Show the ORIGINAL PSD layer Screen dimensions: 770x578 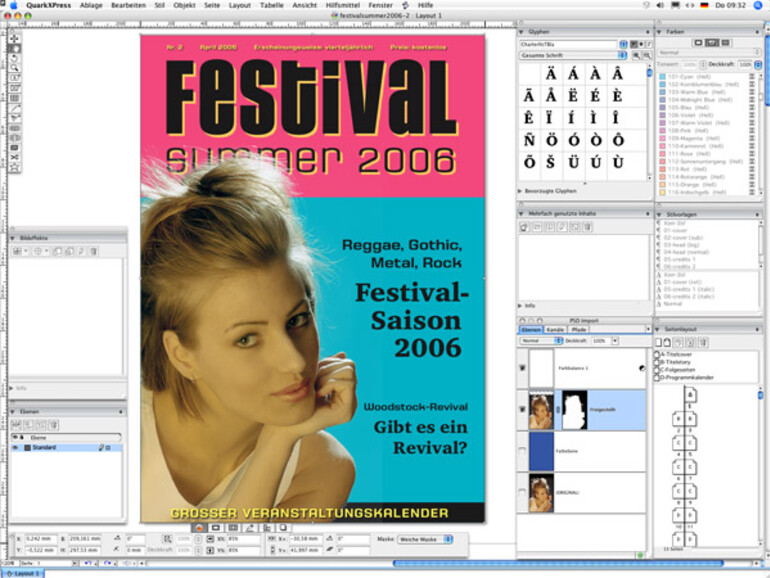click(522, 492)
